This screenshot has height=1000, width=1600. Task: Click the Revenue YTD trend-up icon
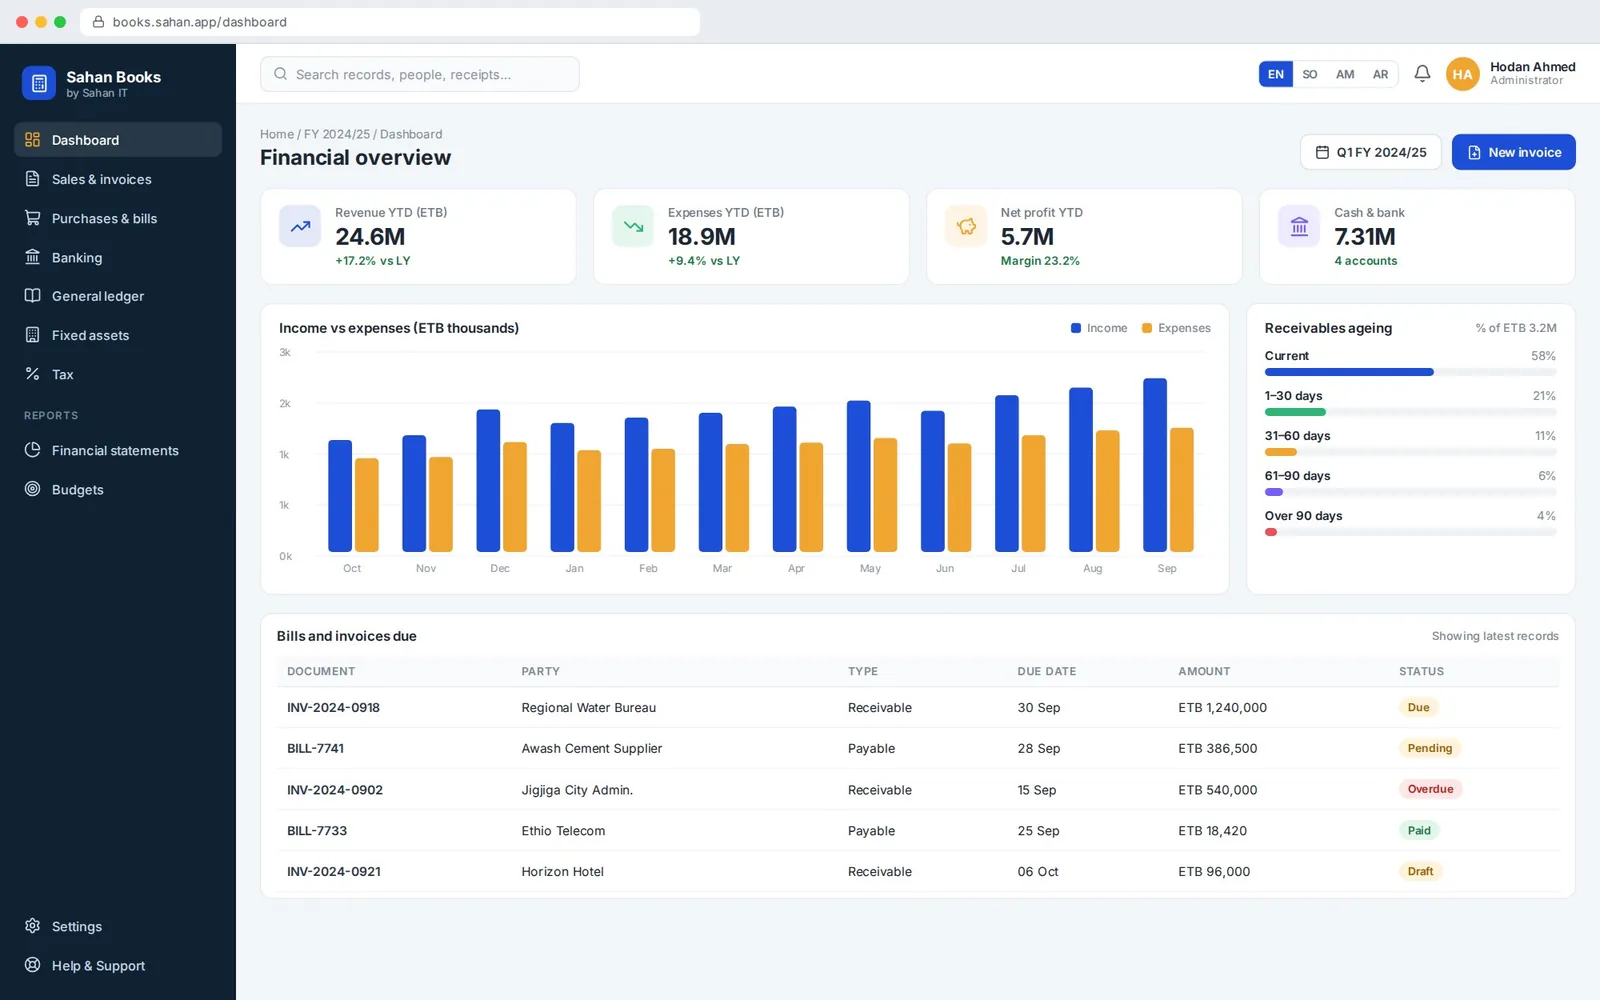[x=300, y=227]
